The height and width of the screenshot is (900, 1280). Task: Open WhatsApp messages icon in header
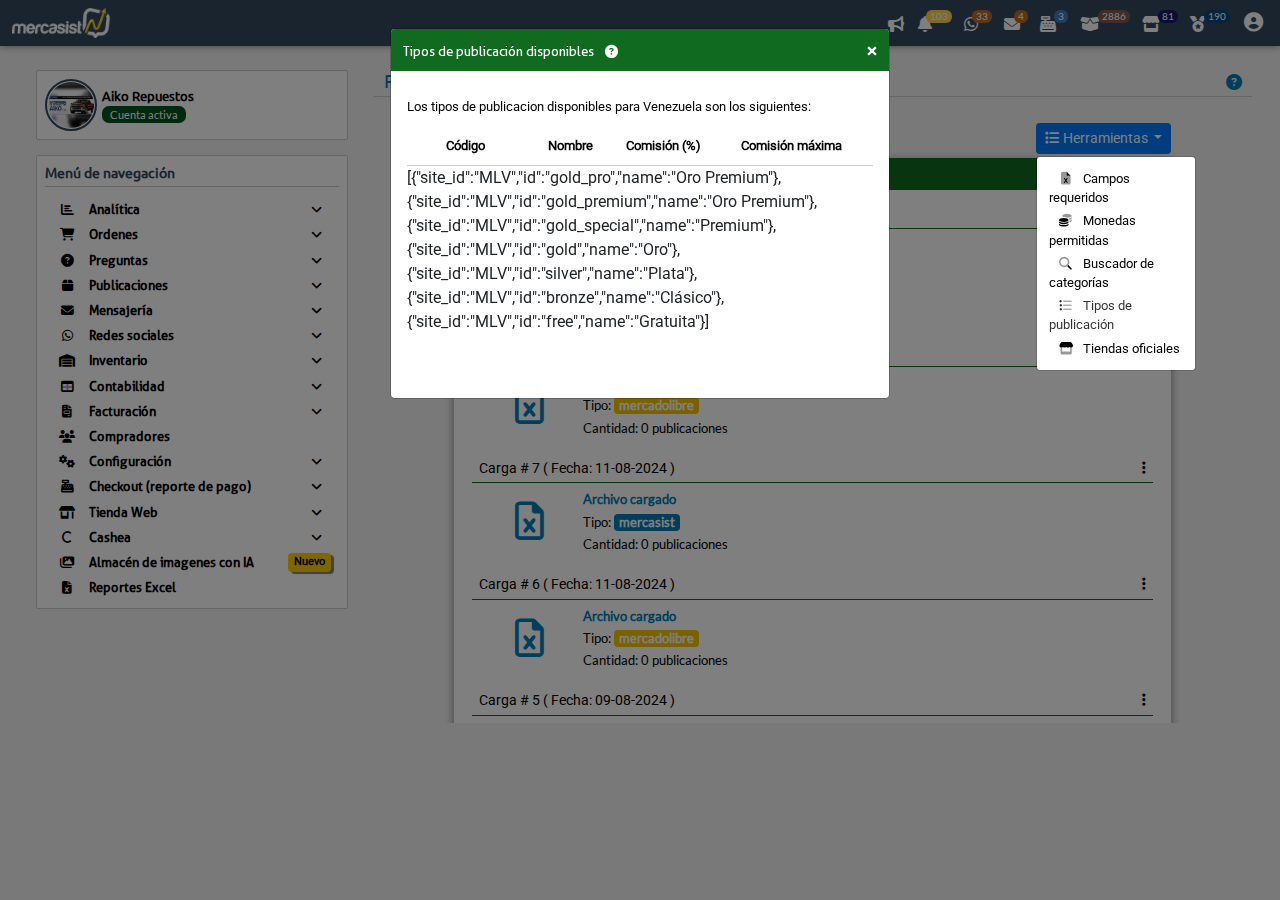[x=971, y=24]
